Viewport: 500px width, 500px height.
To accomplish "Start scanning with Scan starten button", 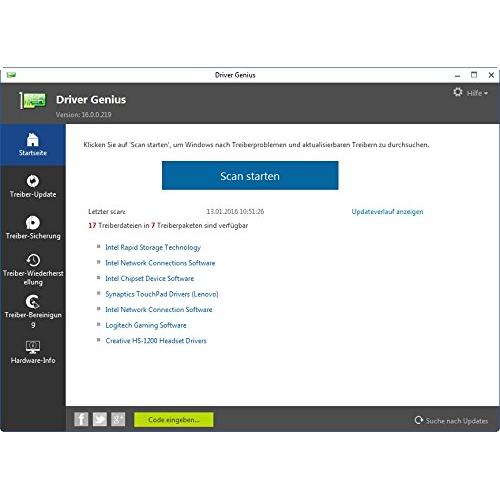I will tap(250, 176).
